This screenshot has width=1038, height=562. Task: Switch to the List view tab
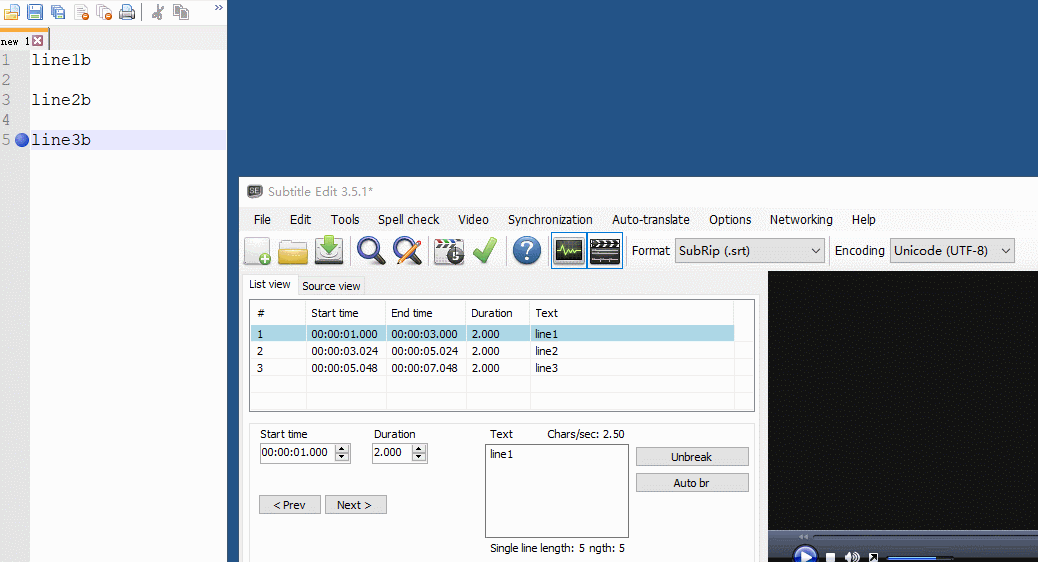coord(269,284)
